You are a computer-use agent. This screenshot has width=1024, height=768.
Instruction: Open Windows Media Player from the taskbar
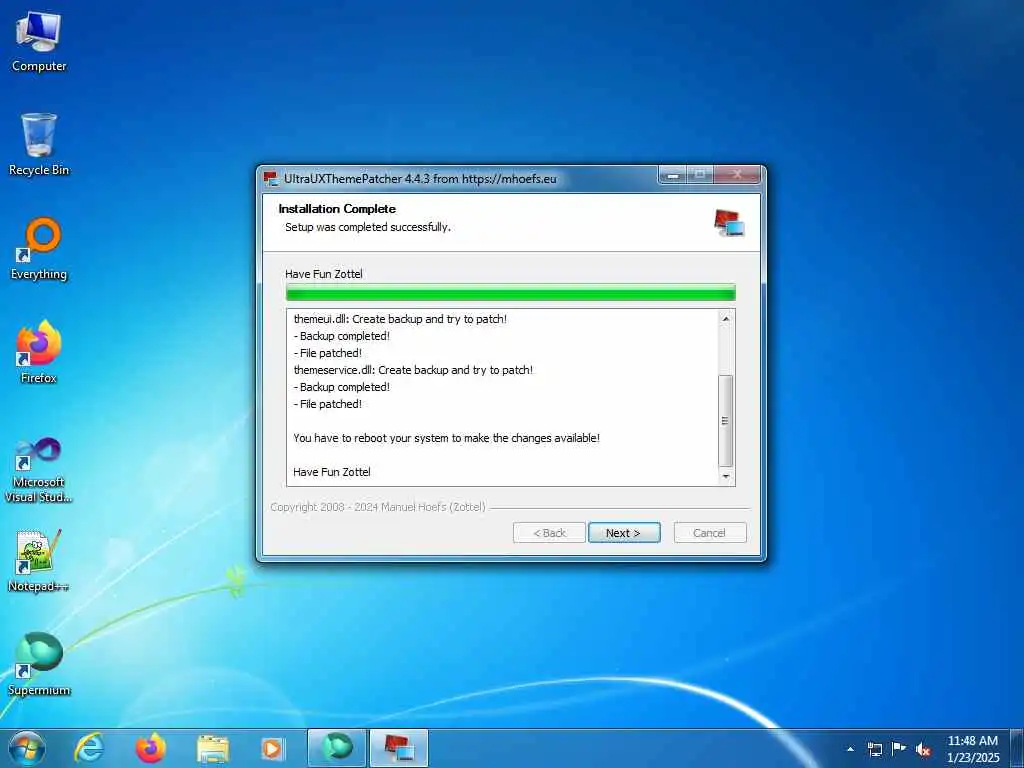pyautogui.click(x=272, y=749)
